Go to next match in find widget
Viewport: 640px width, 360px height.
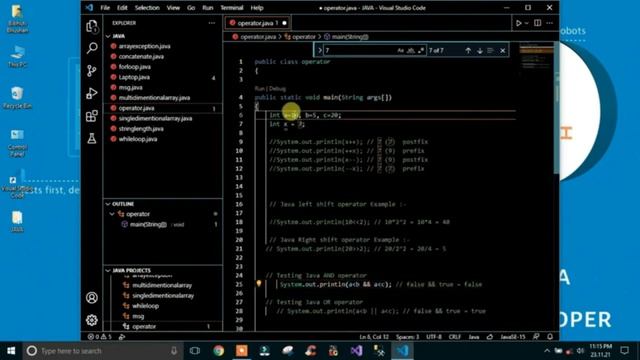click(480, 51)
